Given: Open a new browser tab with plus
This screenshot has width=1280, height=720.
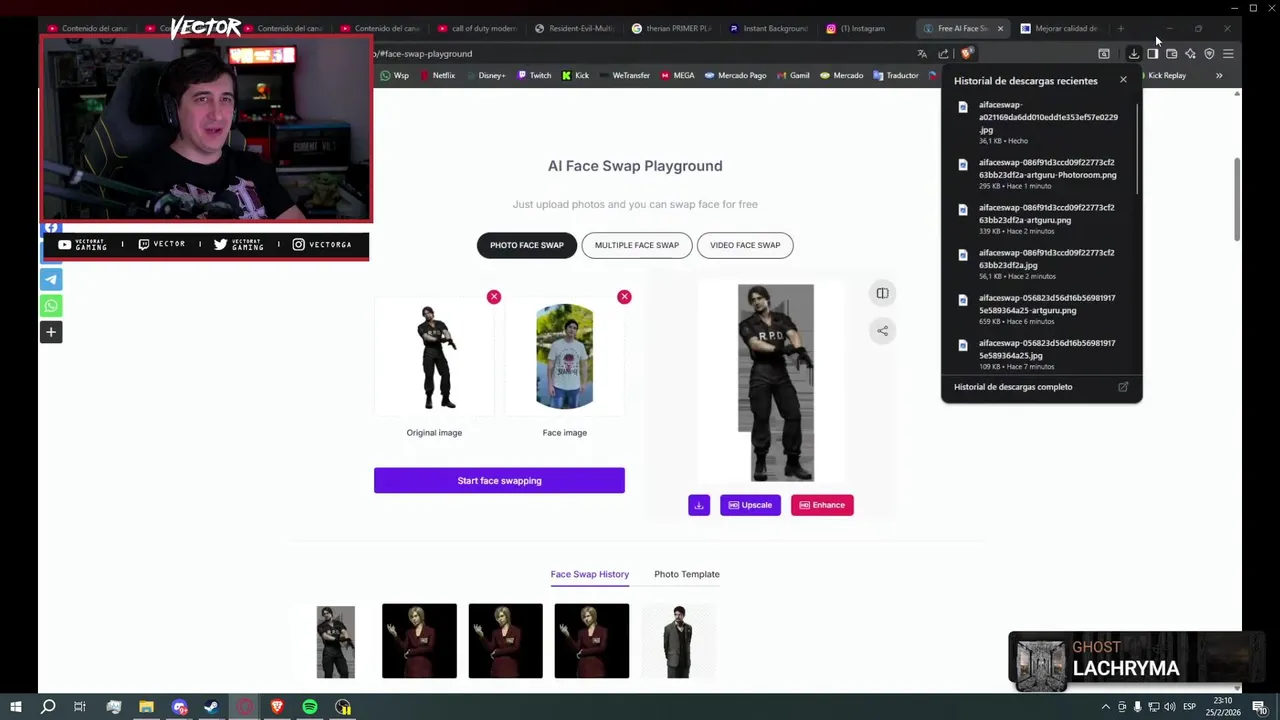Looking at the screenshot, I should (x=1121, y=28).
